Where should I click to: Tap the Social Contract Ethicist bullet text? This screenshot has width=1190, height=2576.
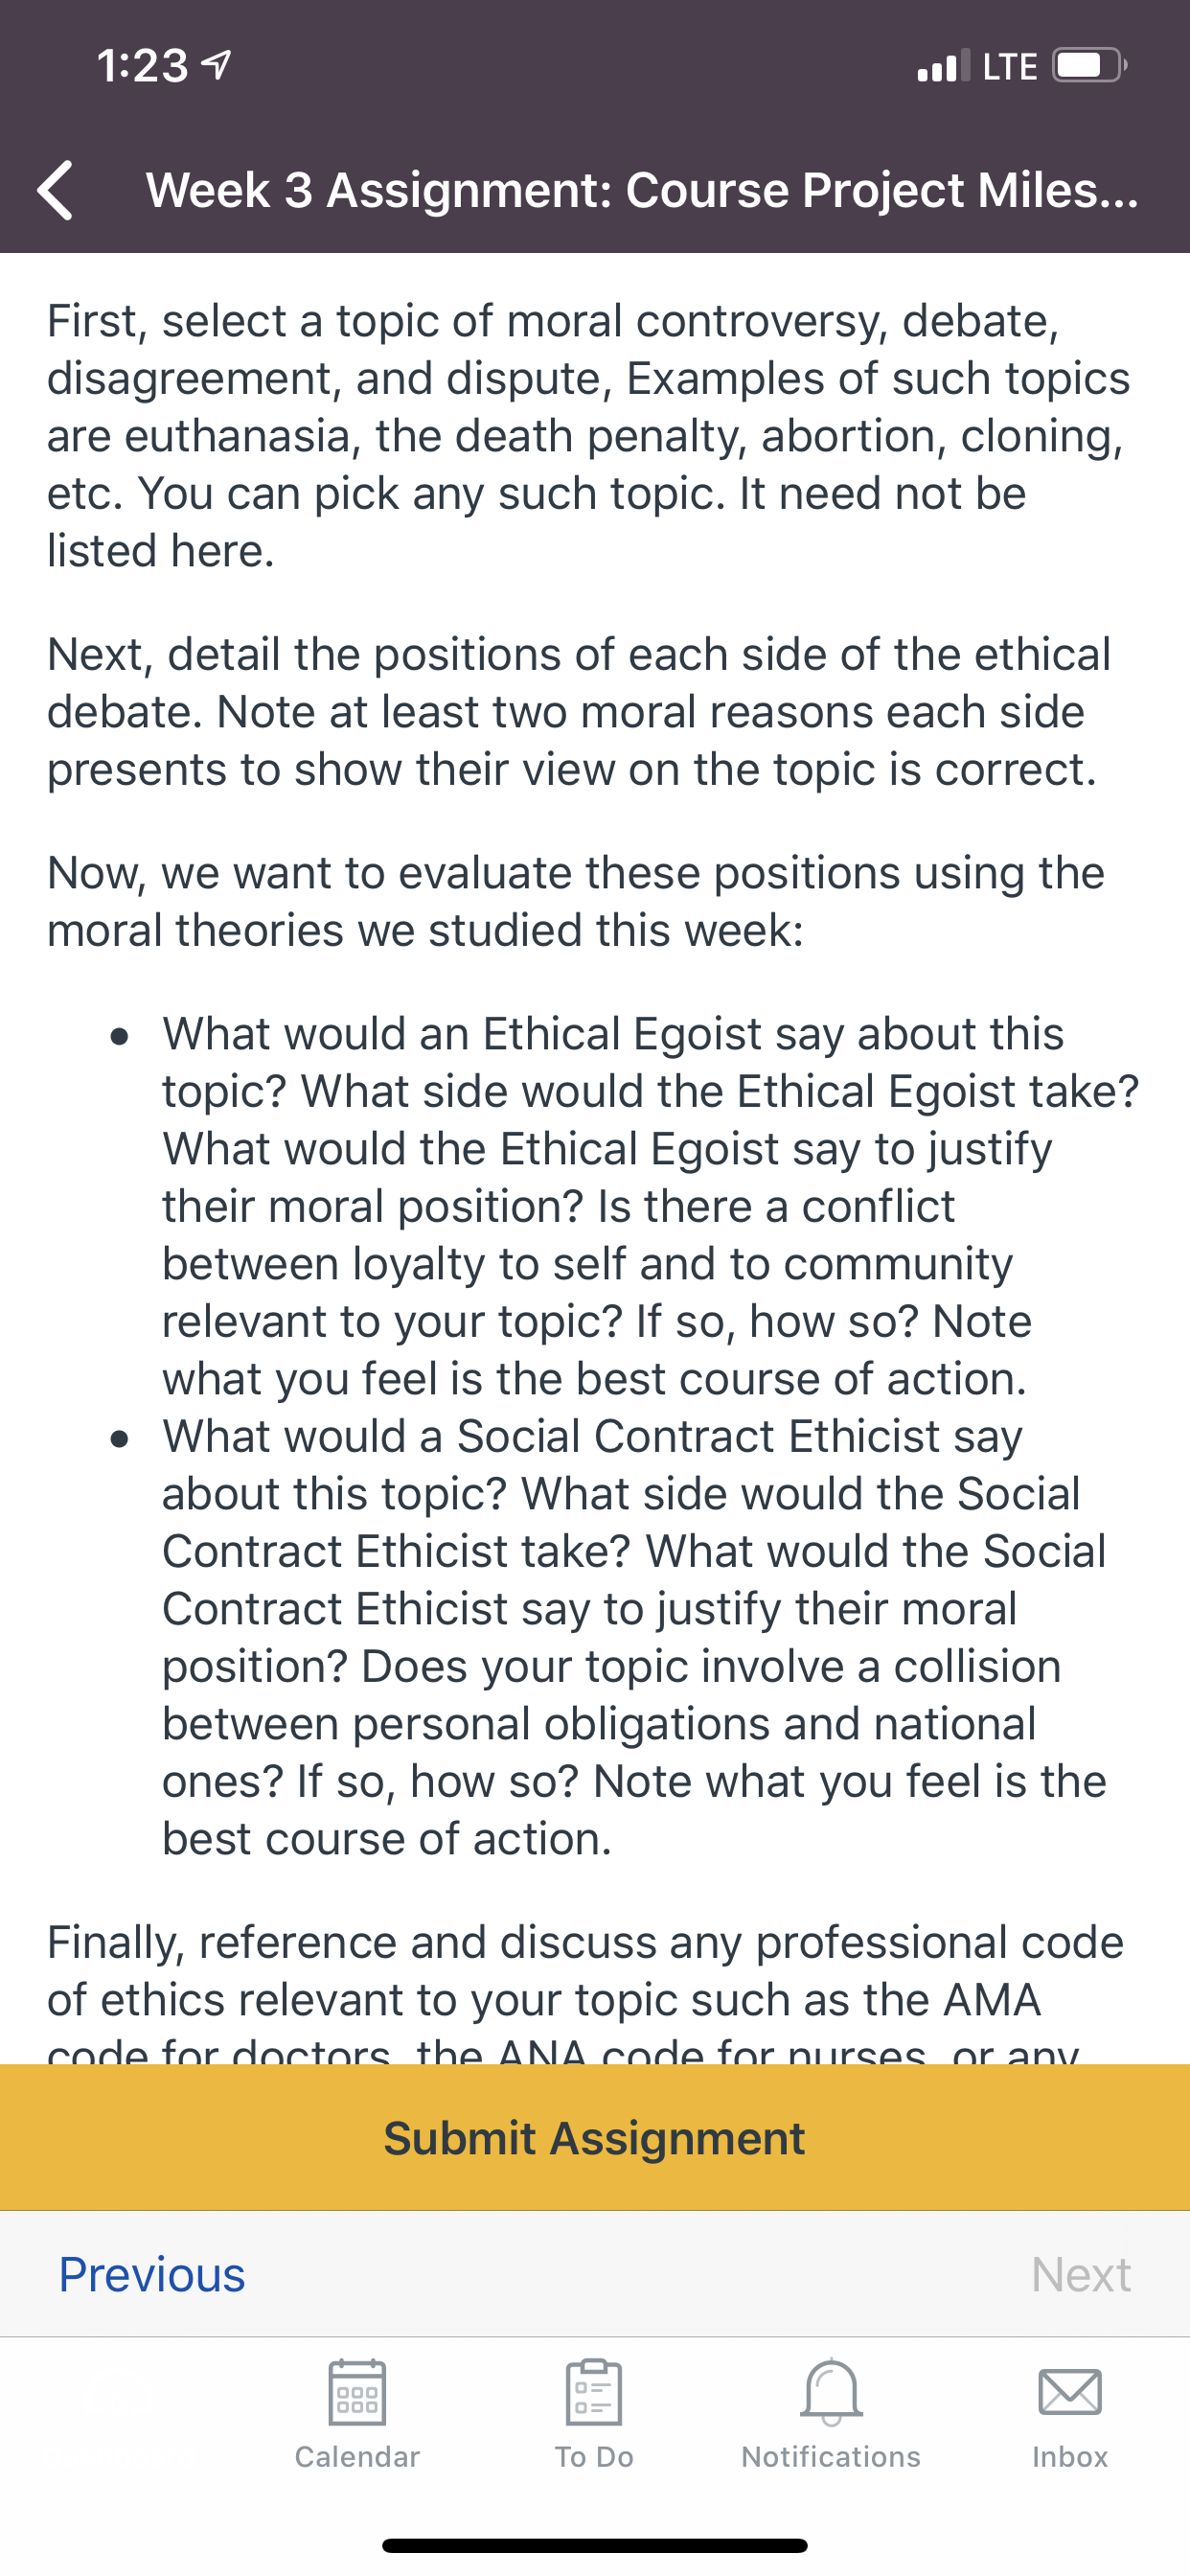point(635,1637)
